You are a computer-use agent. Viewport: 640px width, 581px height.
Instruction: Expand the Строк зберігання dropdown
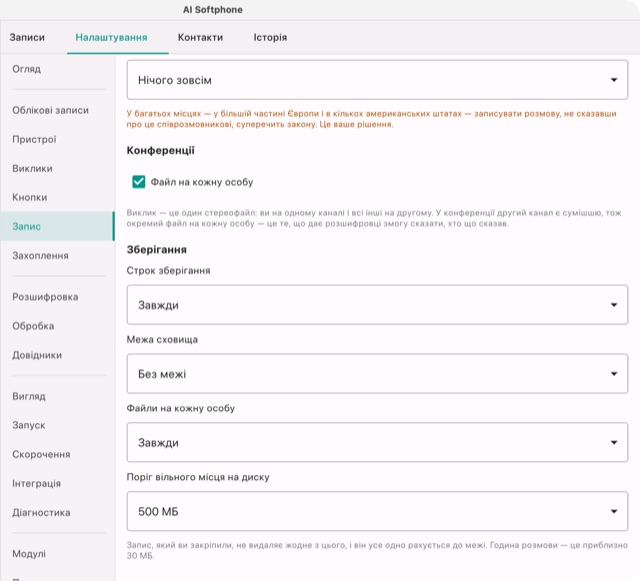coord(377,305)
